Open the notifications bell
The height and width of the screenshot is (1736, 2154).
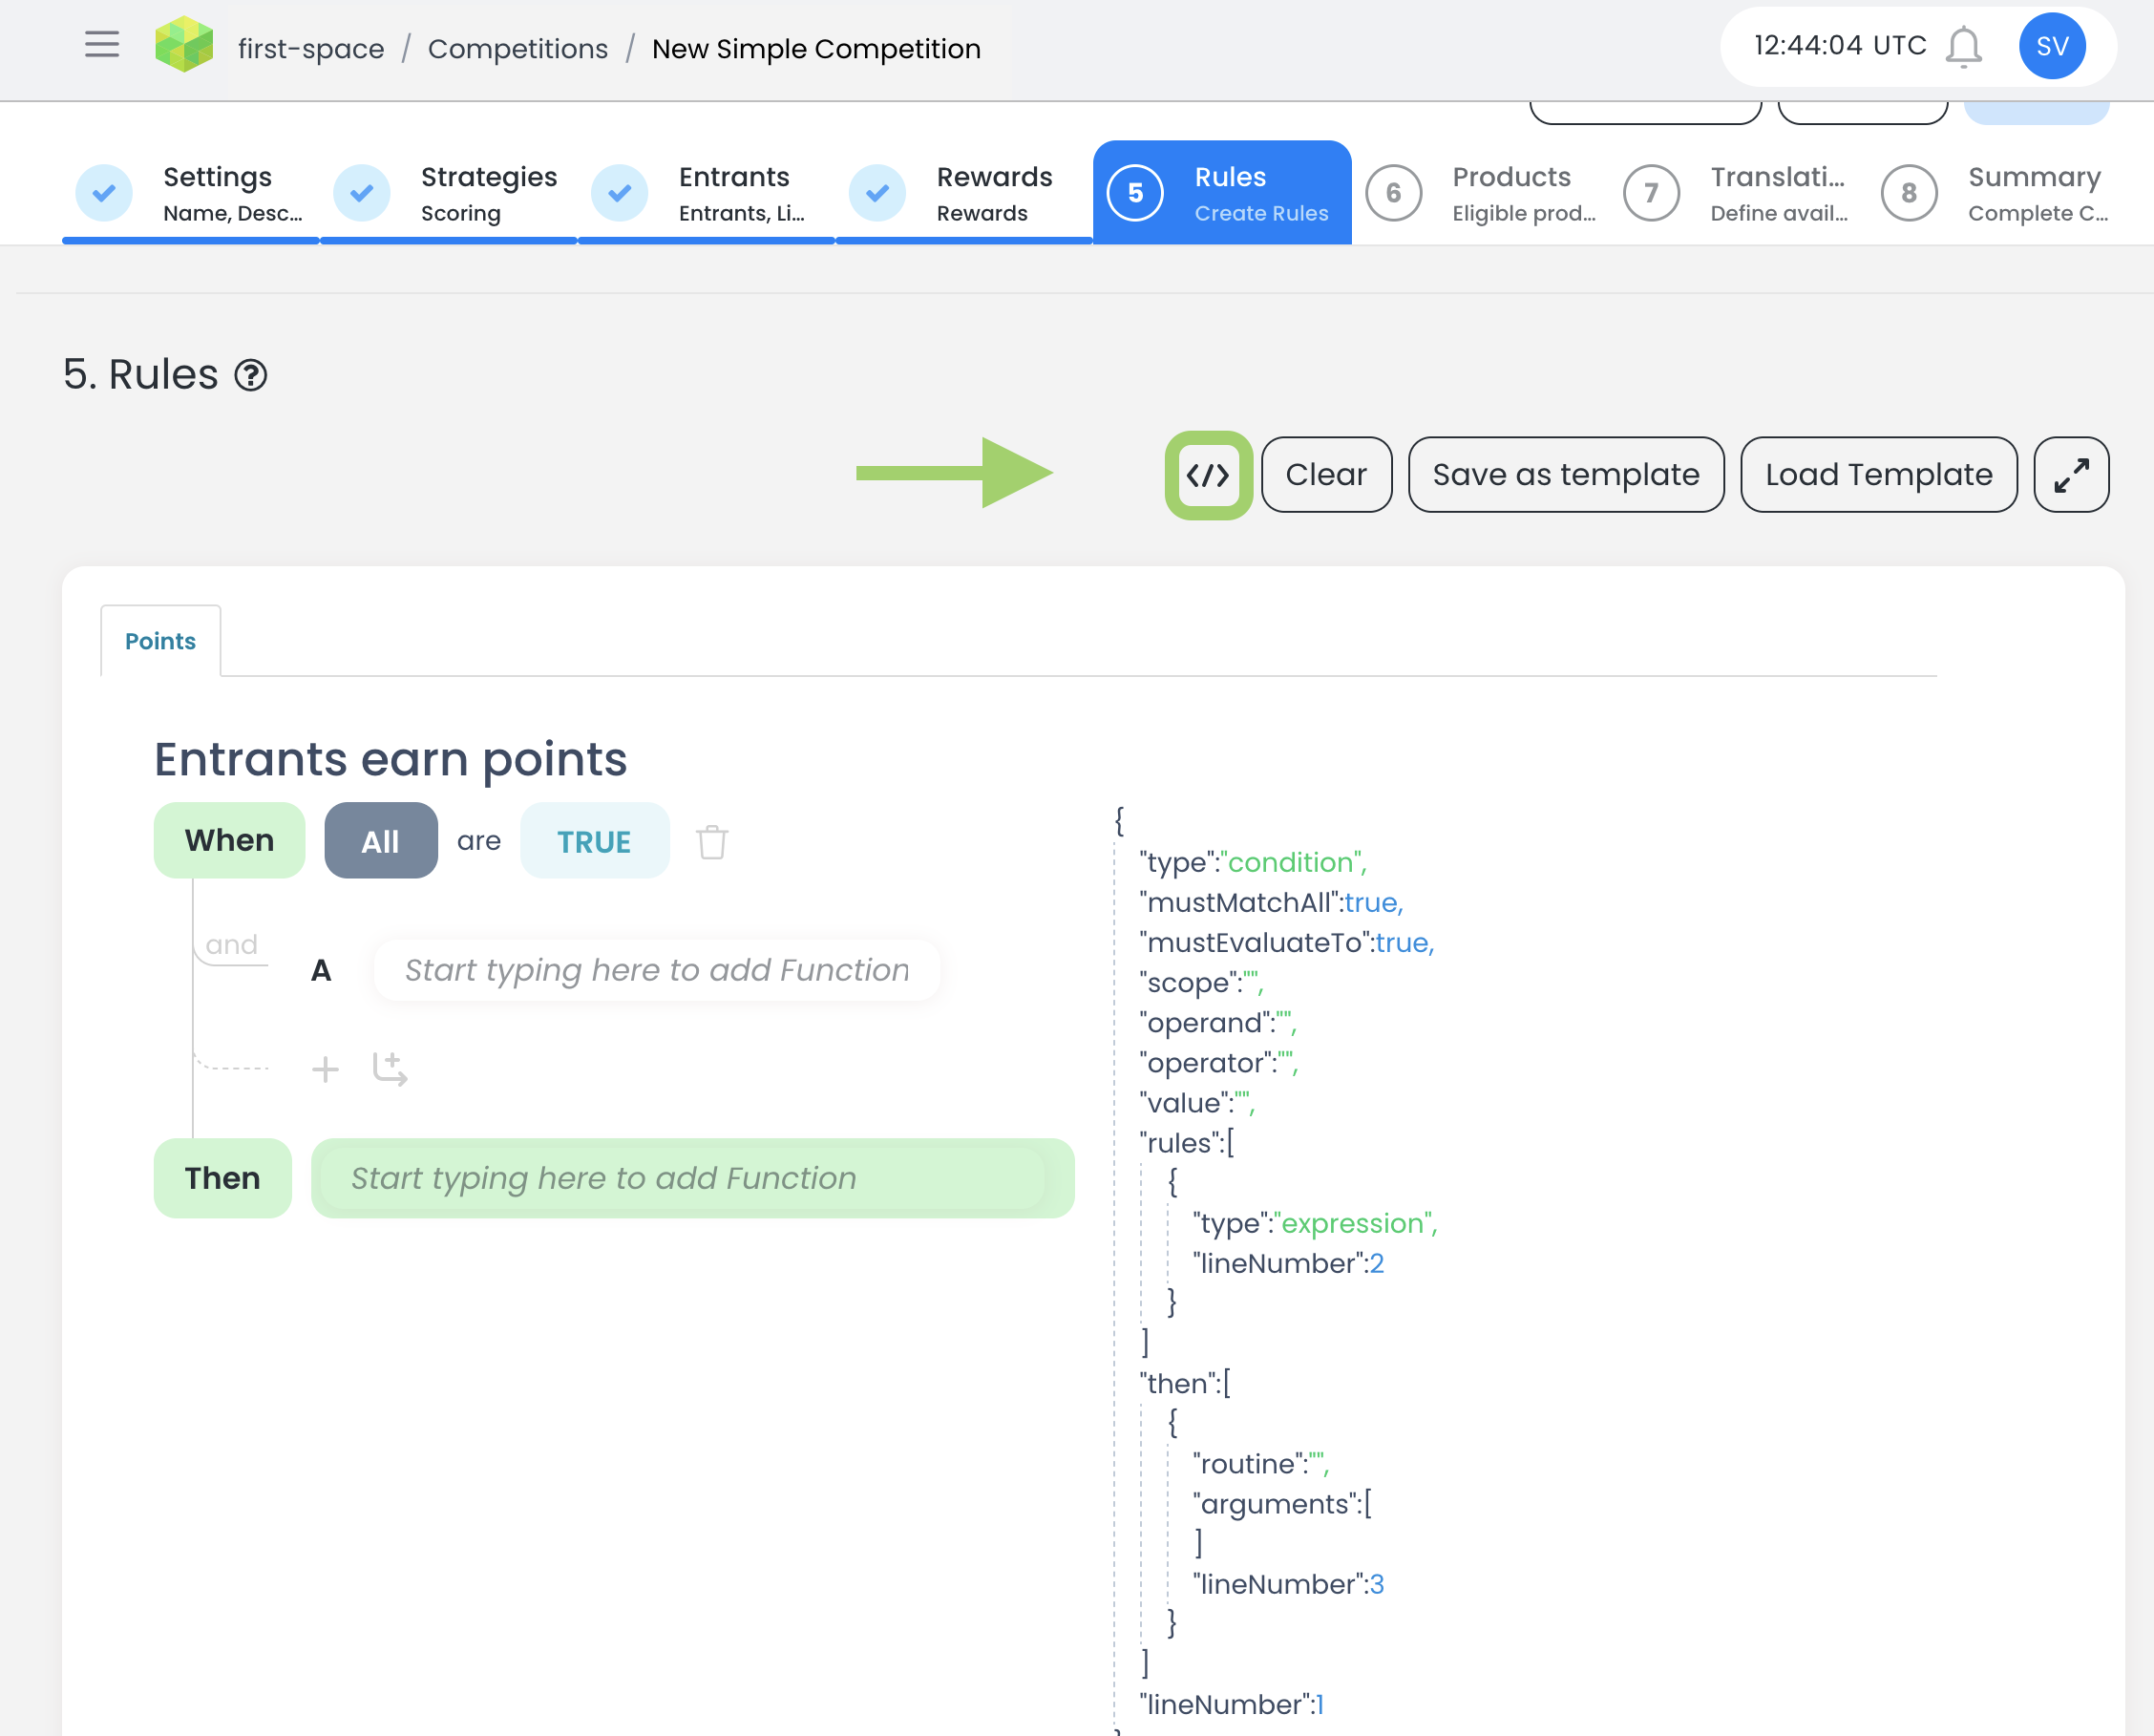tap(1963, 47)
